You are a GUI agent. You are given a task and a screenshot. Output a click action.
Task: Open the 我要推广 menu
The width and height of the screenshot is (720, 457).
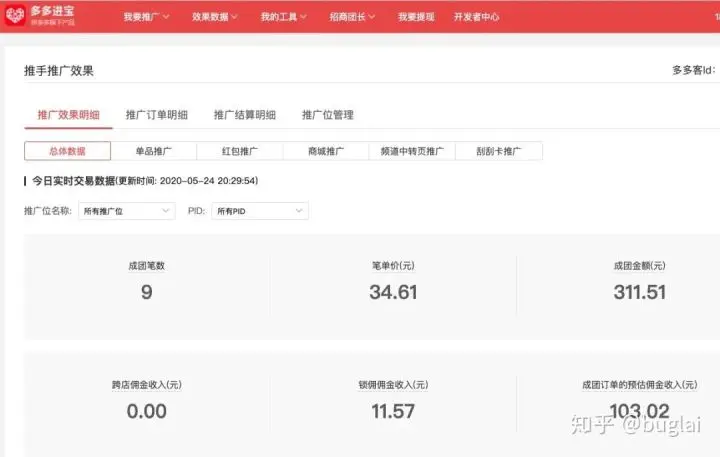[146, 17]
